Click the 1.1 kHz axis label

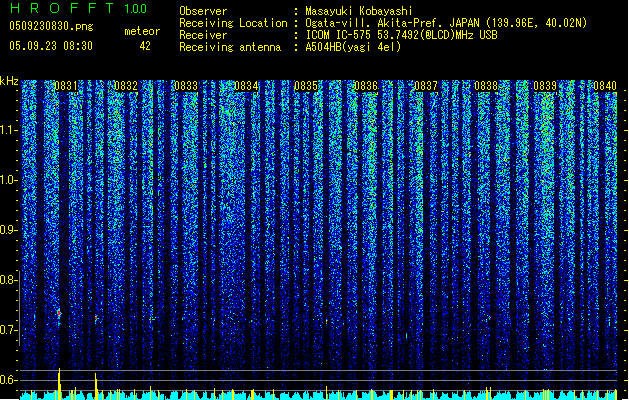click(x=8, y=130)
